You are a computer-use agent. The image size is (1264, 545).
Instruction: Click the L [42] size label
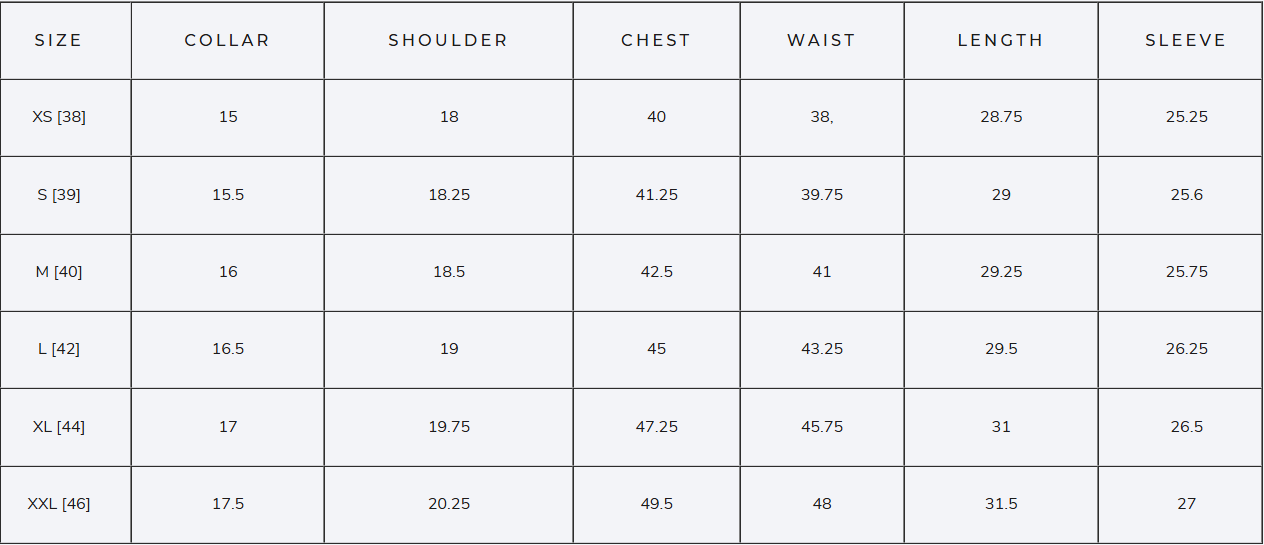point(59,349)
